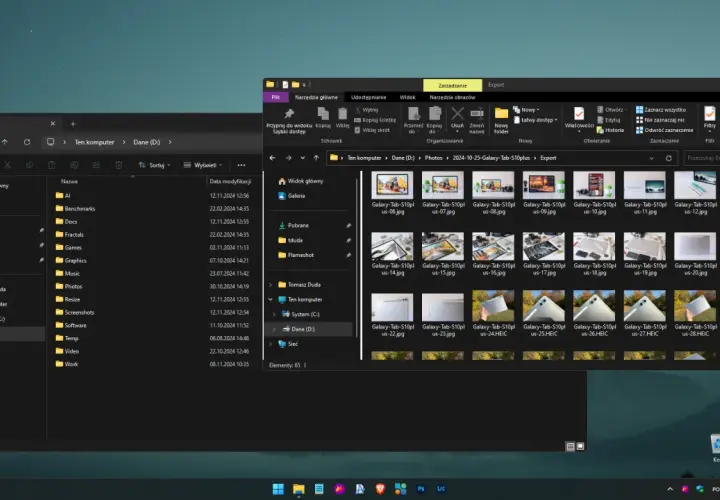The image size is (720, 500).
Task: Click the Usuń X icon
Action: point(457,114)
